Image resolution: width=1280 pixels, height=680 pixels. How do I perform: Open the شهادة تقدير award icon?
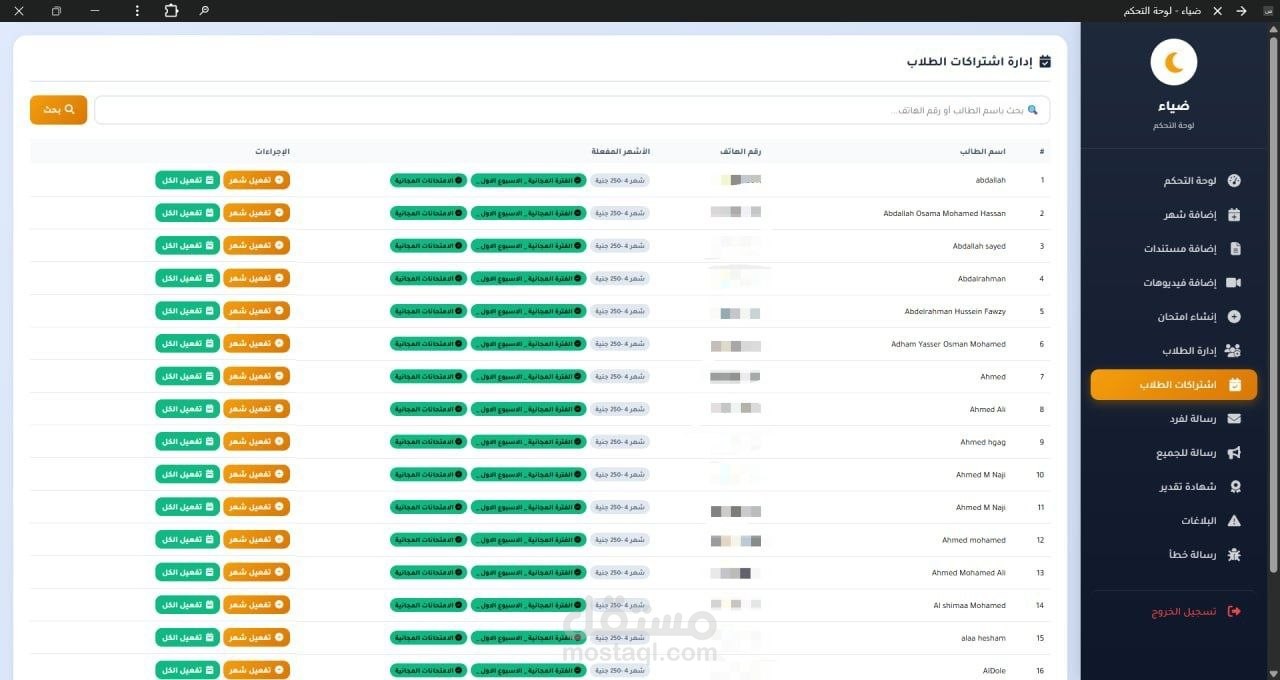[x=1234, y=487]
